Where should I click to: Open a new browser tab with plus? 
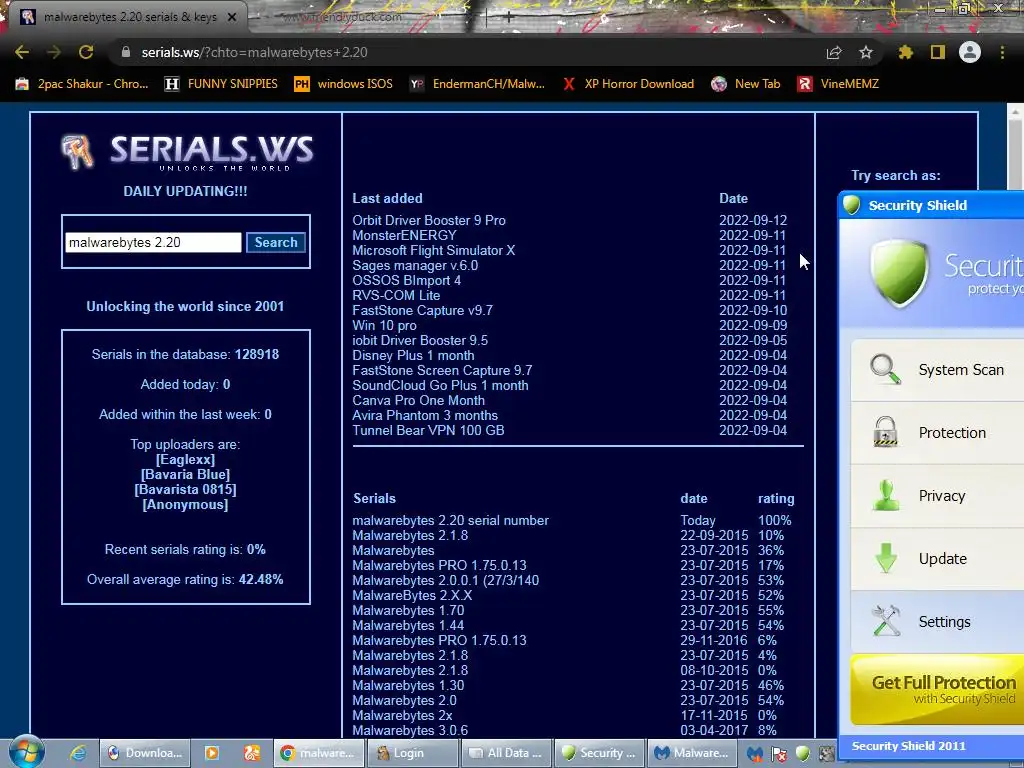tap(509, 17)
